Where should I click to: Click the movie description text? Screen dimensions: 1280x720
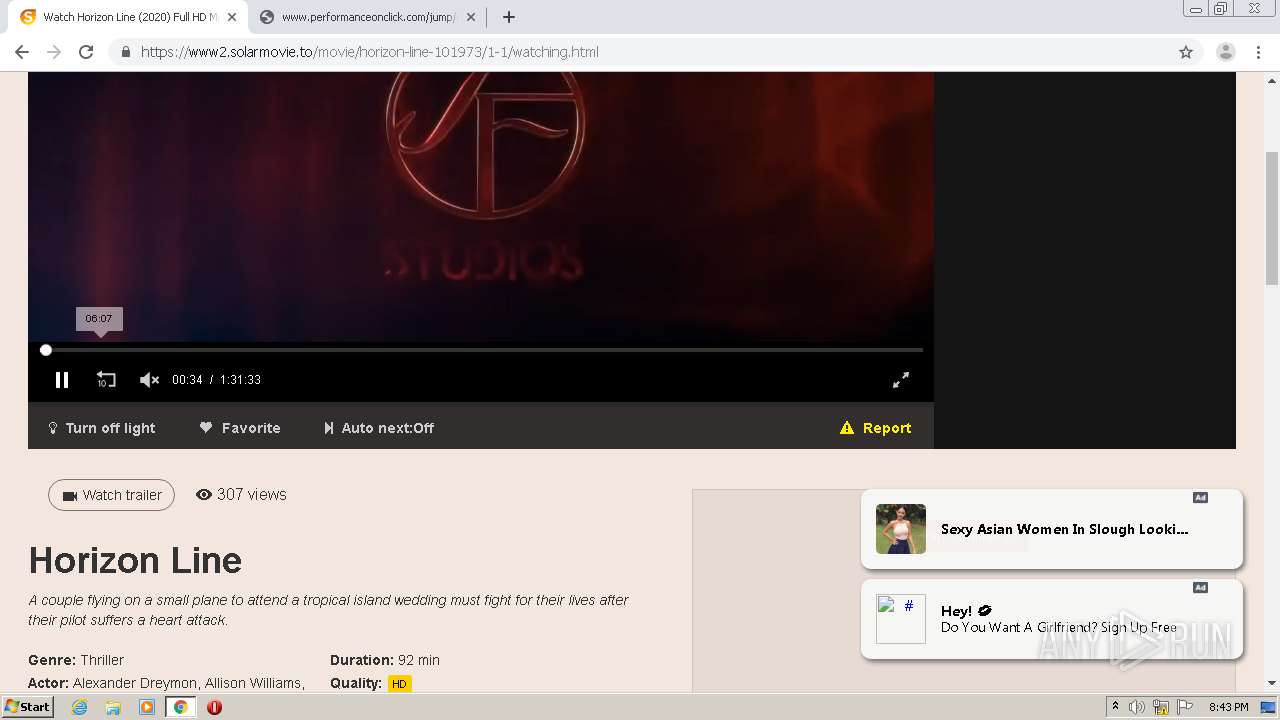329,610
